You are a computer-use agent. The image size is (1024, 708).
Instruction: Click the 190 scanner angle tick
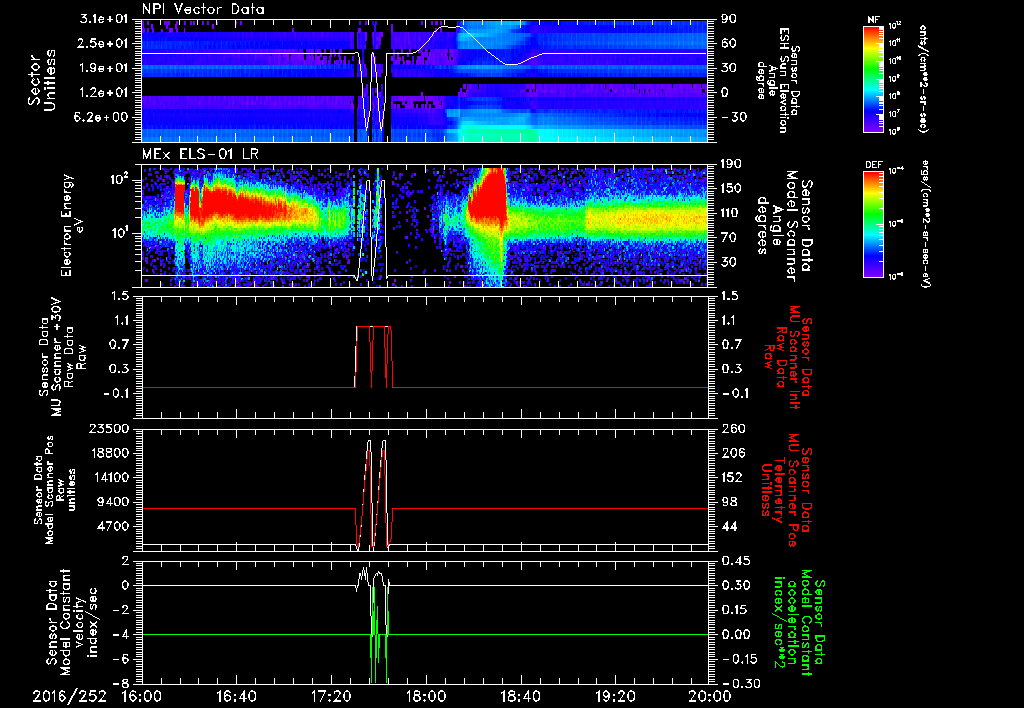[x=730, y=164]
